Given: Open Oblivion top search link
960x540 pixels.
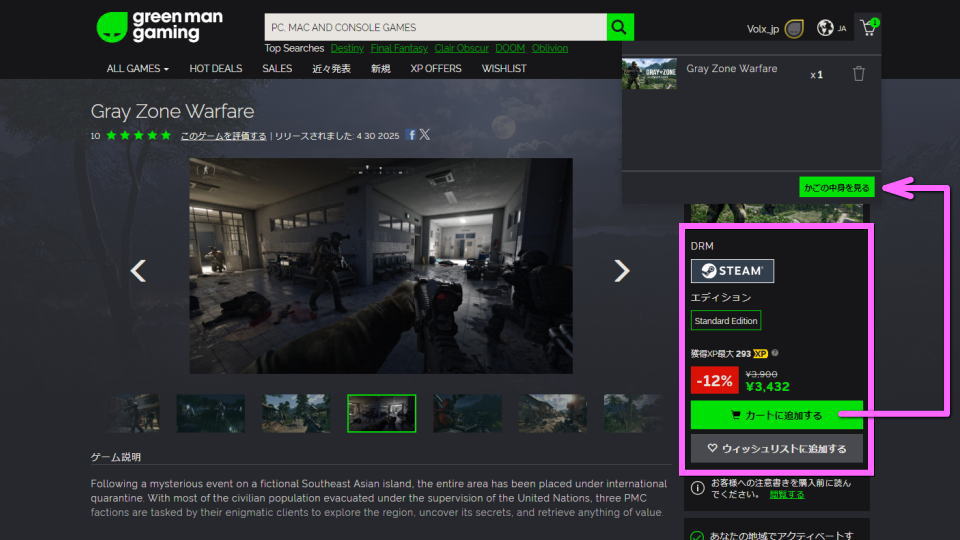Looking at the screenshot, I should click(x=550, y=48).
